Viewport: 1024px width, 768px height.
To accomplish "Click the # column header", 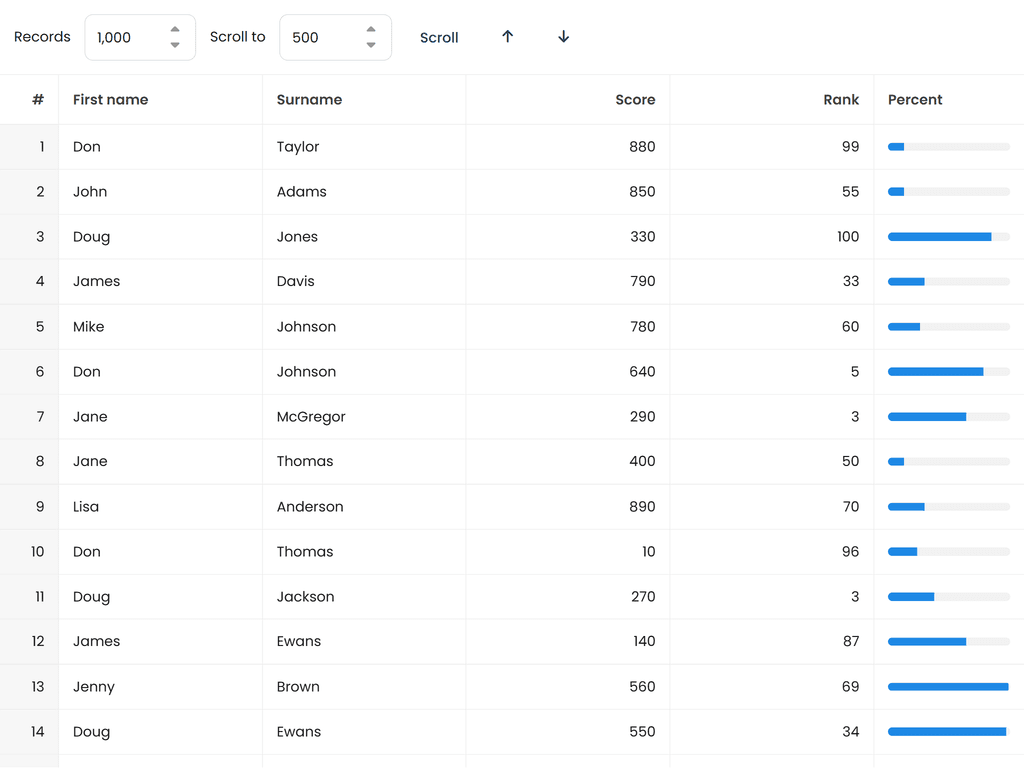I will [x=37, y=99].
